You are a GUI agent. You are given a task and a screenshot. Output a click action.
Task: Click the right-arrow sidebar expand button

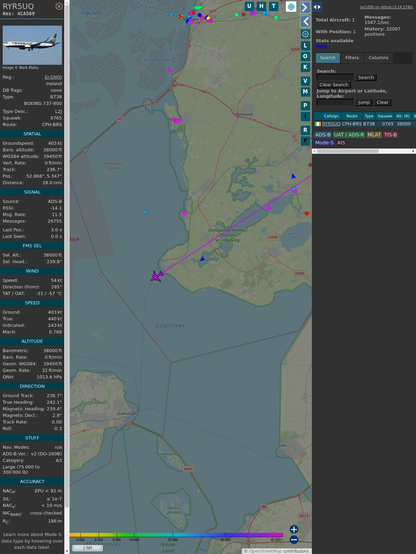point(305,7)
